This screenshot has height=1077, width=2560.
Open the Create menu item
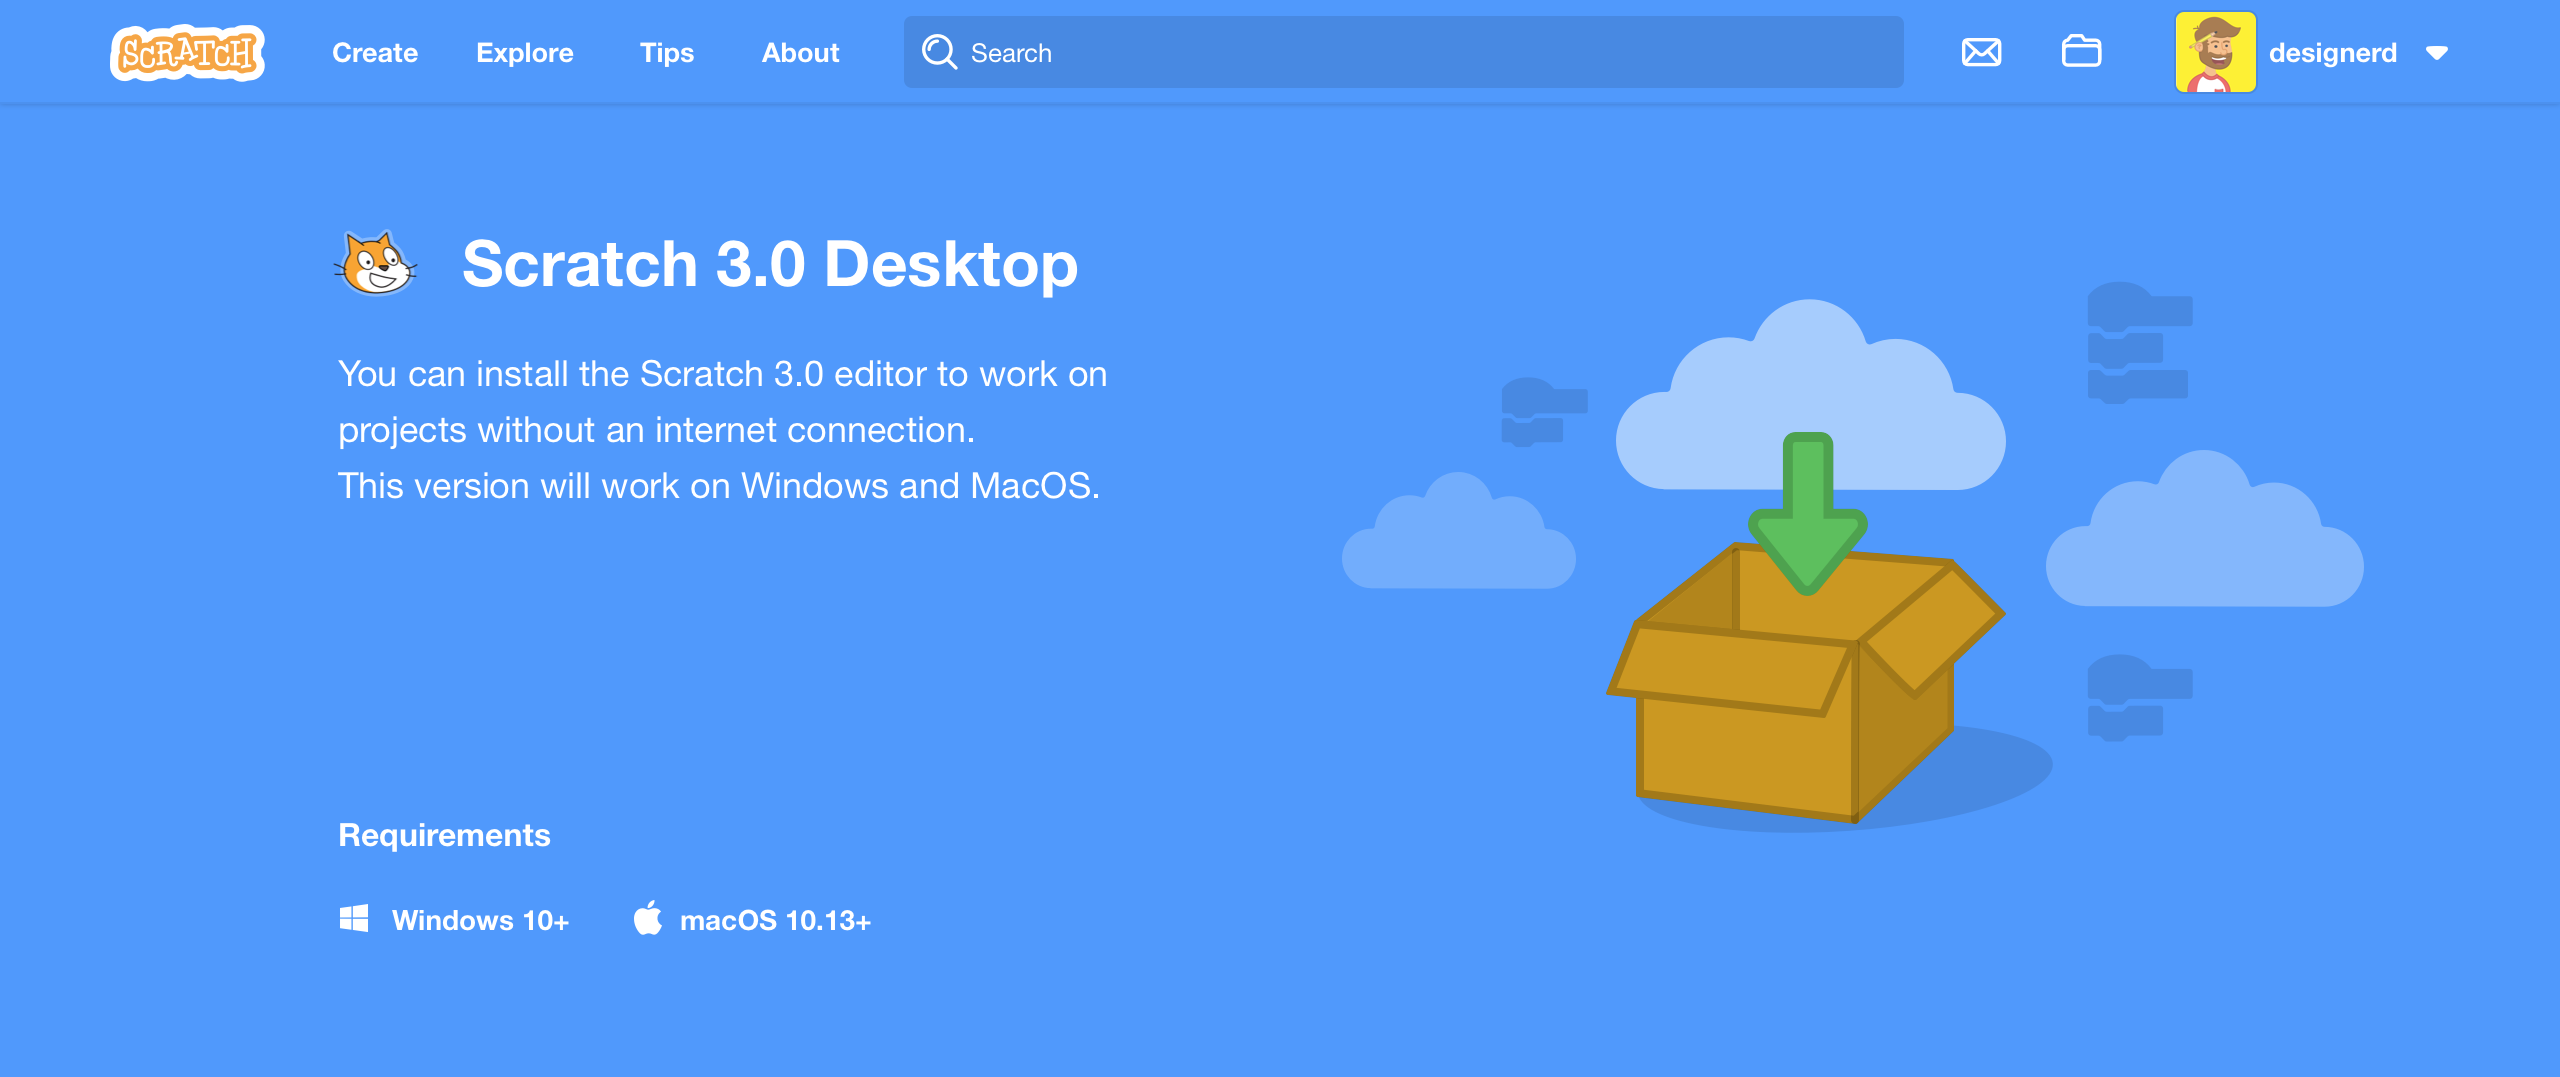coord(375,53)
